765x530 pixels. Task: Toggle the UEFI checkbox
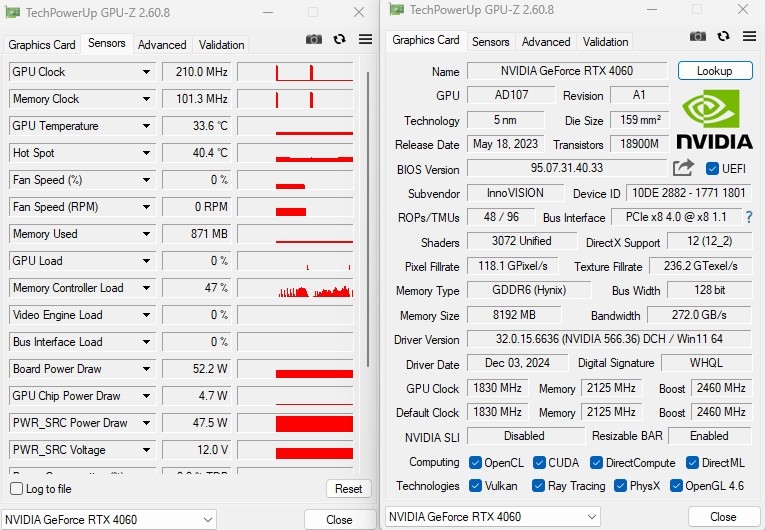[712, 169]
